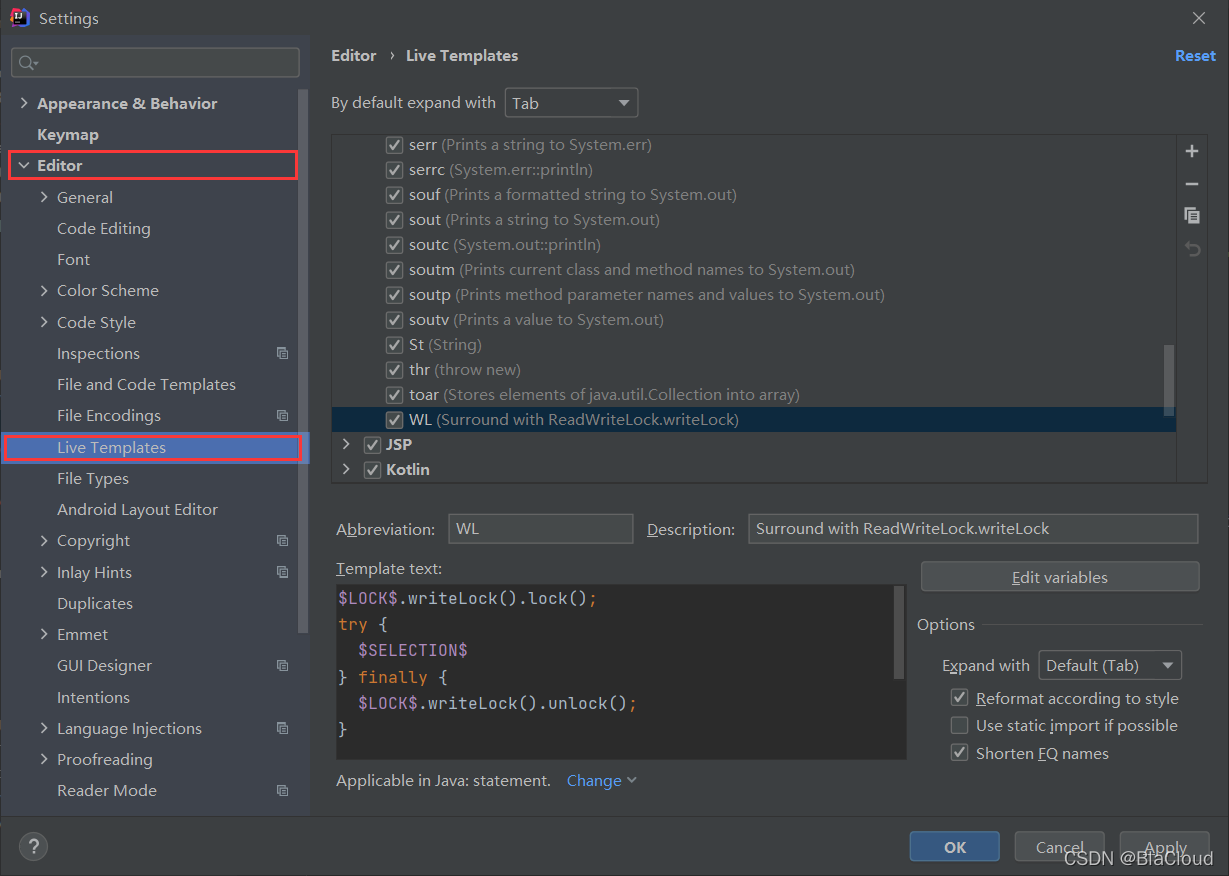Remove the selected live template
The height and width of the screenshot is (876, 1229).
coord(1191,184)
